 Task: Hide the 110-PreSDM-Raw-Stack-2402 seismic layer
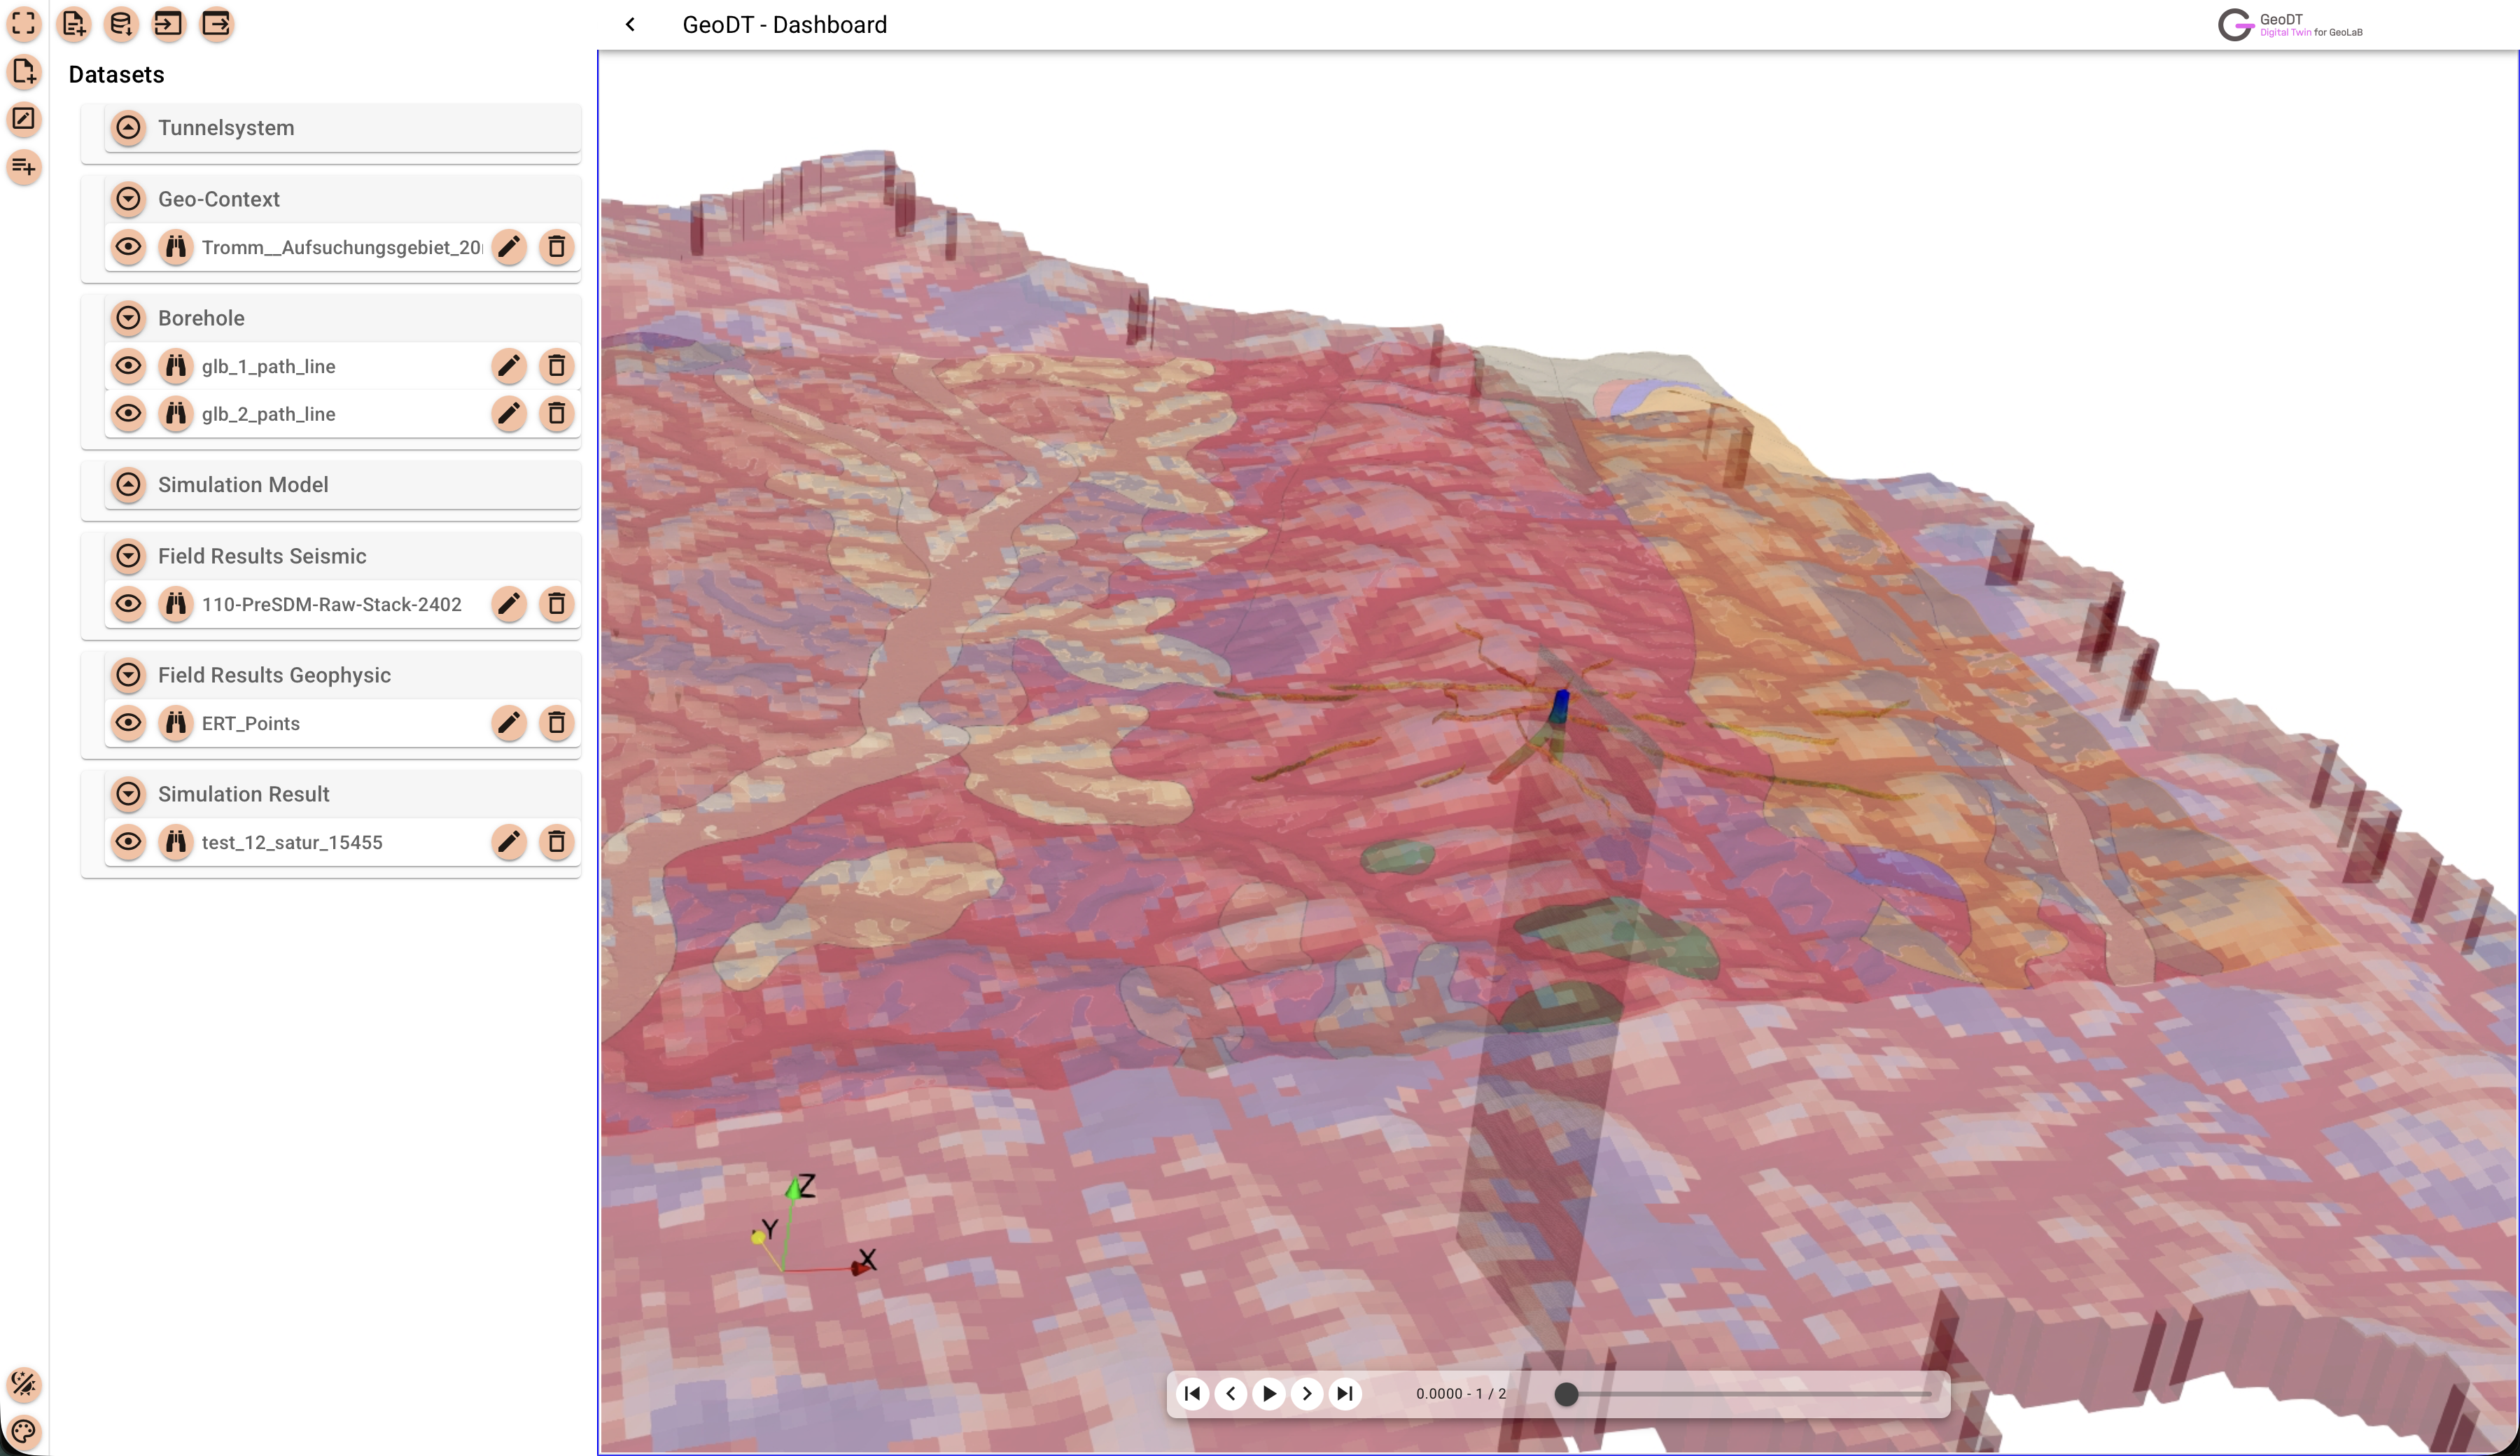[x=128, y=604]
